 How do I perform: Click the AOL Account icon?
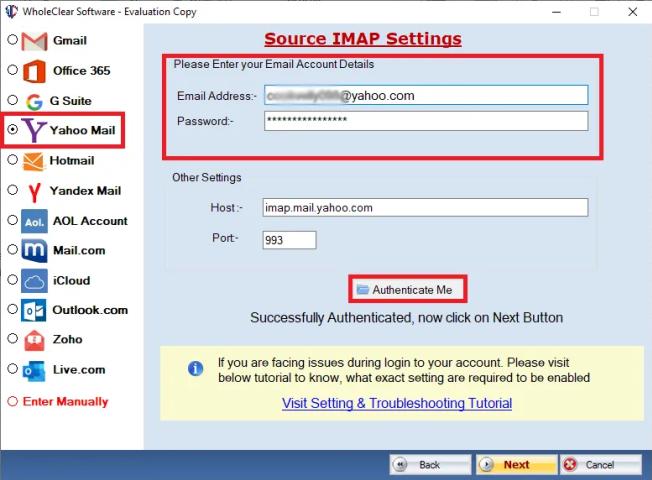(34, 221)
